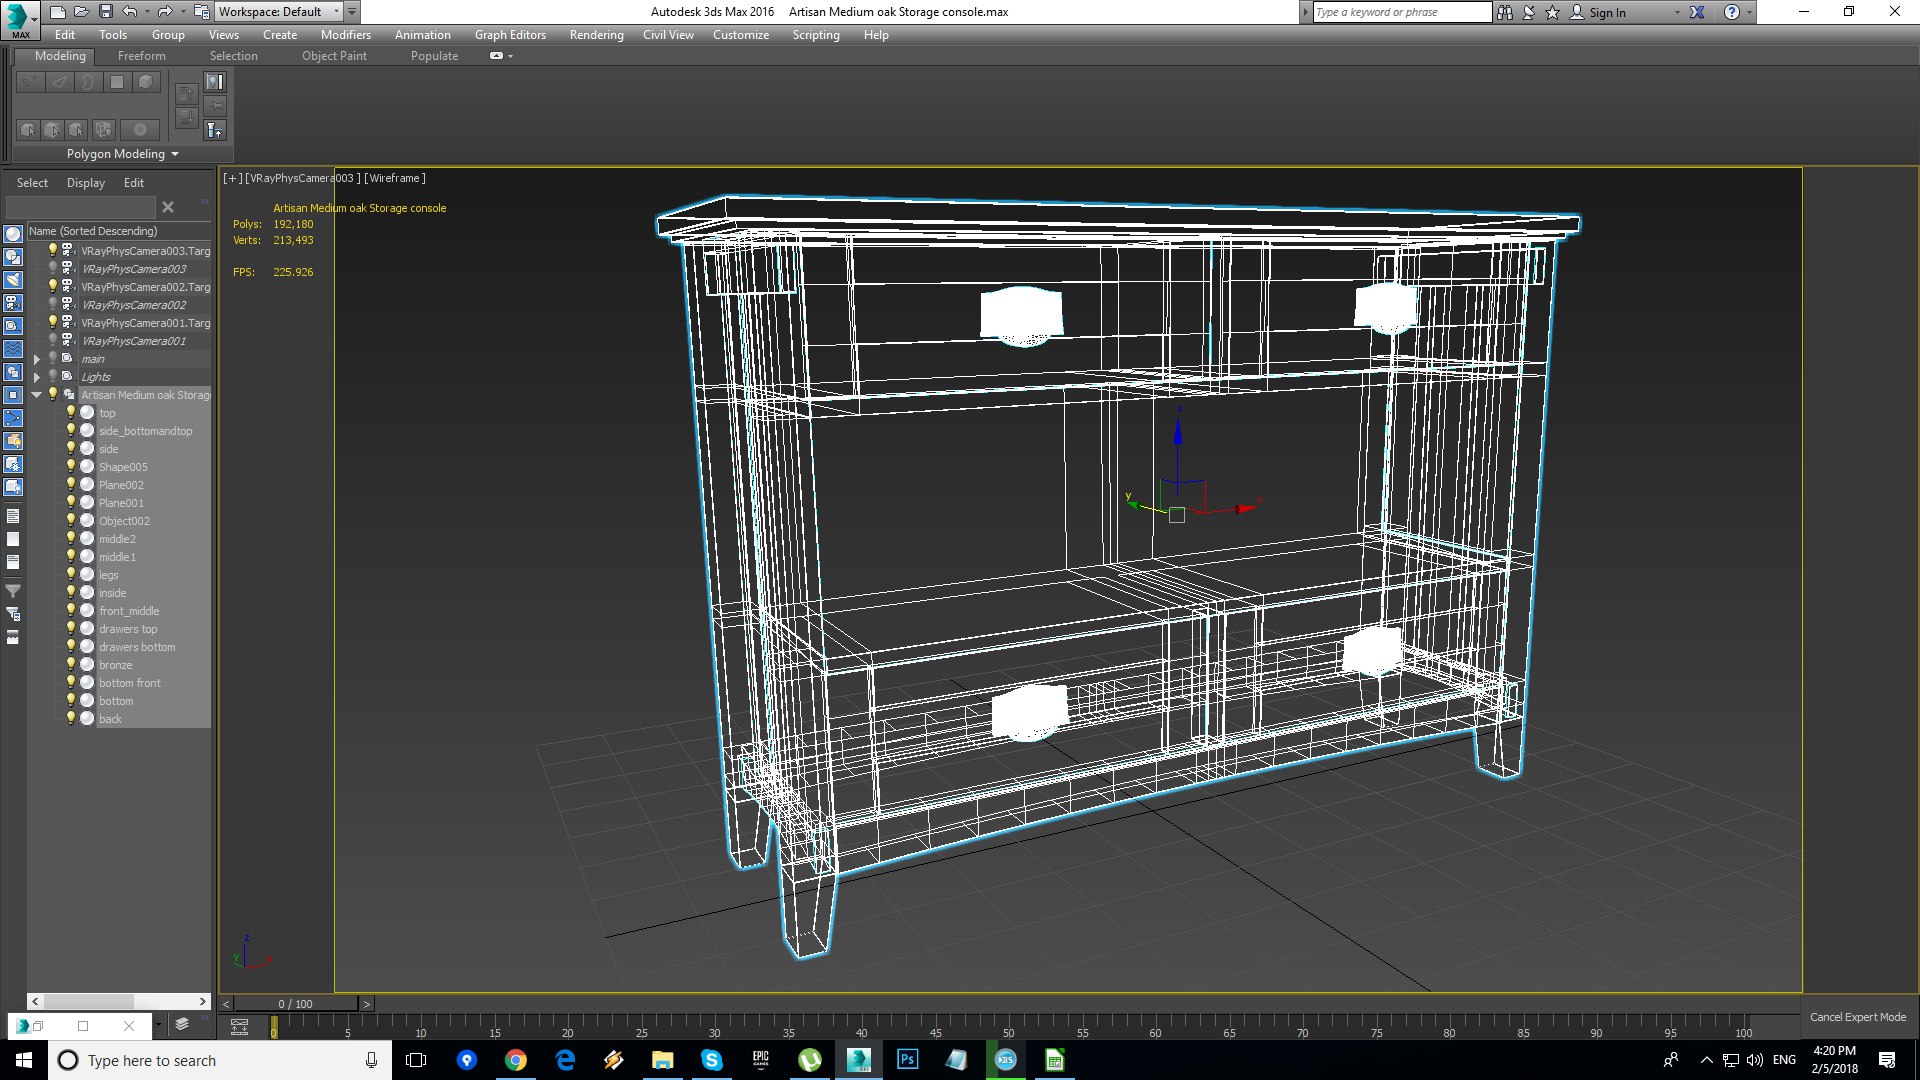Screen dimensions: 1920x1080
Task: Open the ribbon minimize options dropdown after Populate
Action: (x=510, y=56)
